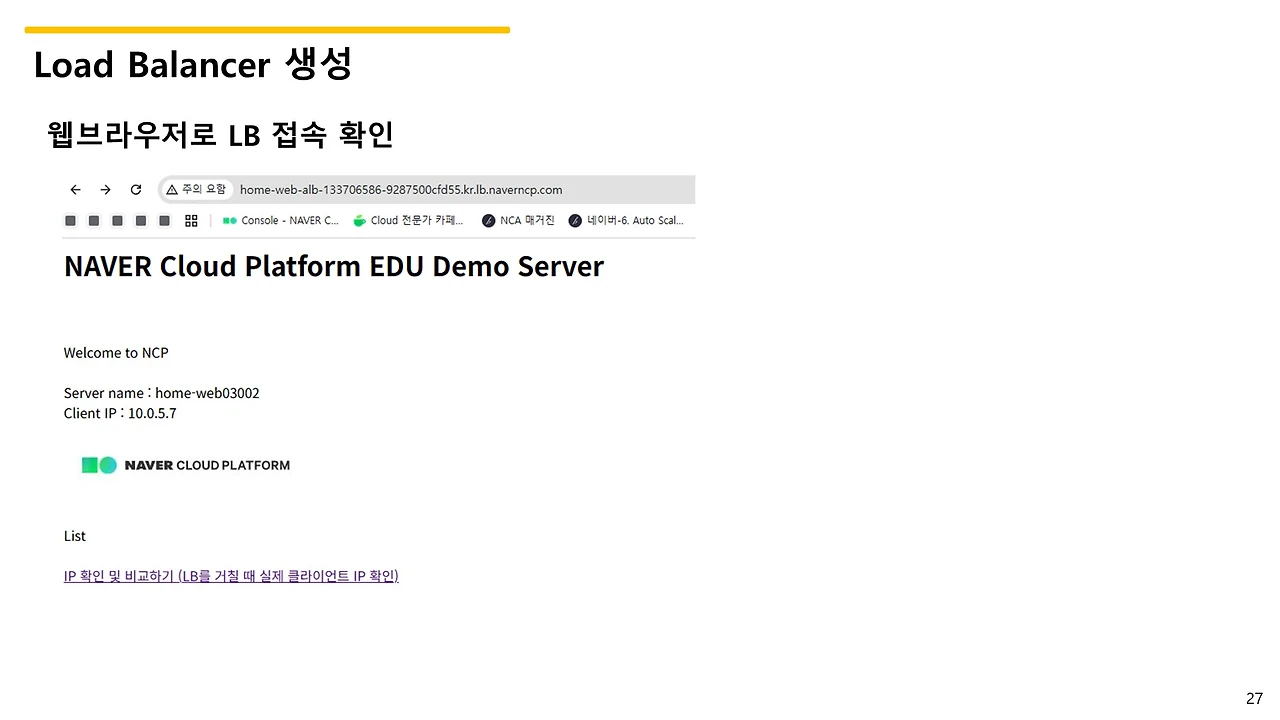Open the Cloud 전문가 카페 bookmark
This screenshot has height=720, width=1280.
tap(409, 221)
